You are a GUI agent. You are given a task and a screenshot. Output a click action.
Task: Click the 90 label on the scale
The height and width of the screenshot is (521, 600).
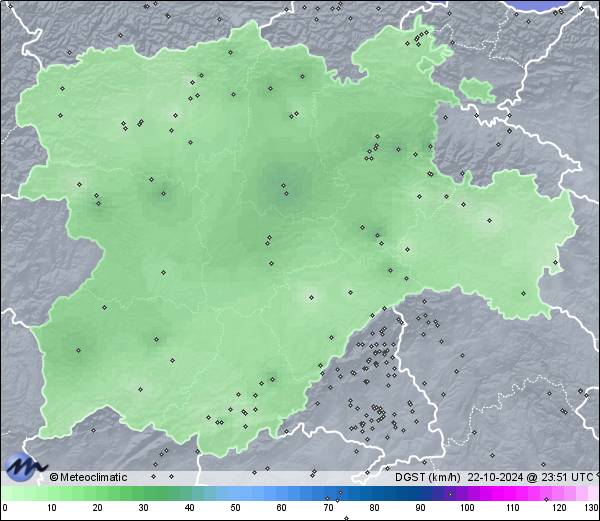(x=420, y=508)
